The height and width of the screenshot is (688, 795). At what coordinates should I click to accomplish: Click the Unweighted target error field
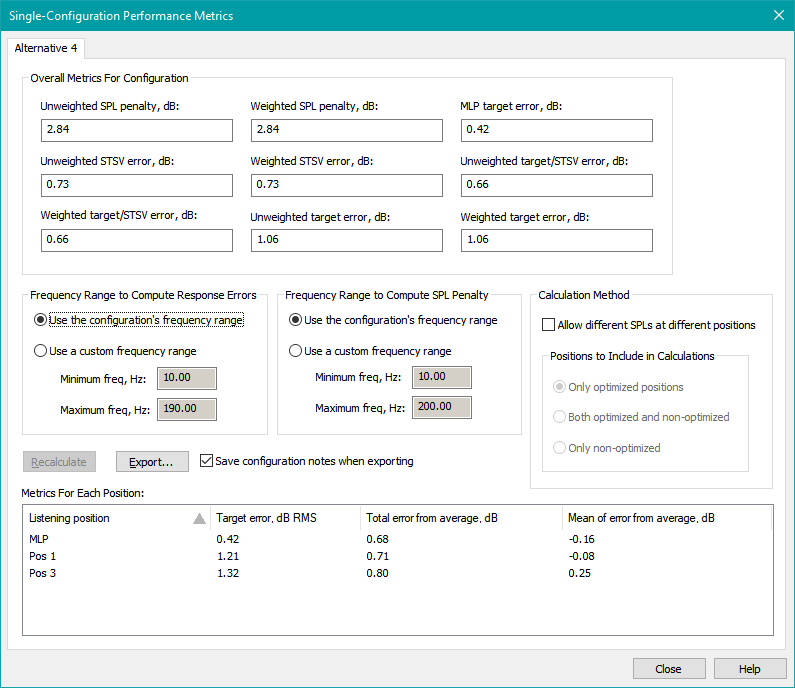347,240
